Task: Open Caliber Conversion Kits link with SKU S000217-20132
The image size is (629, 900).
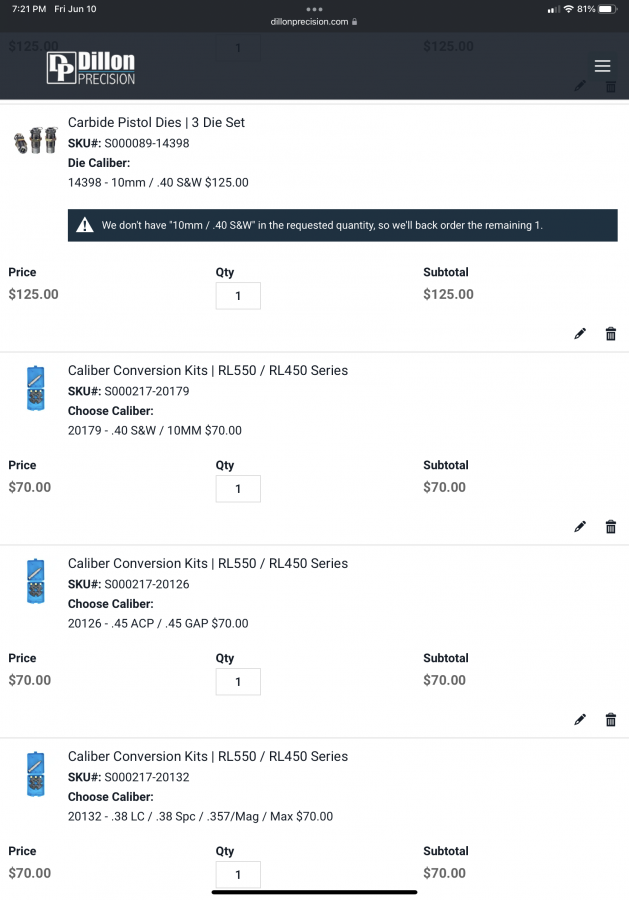Action: tap(208, 756)
